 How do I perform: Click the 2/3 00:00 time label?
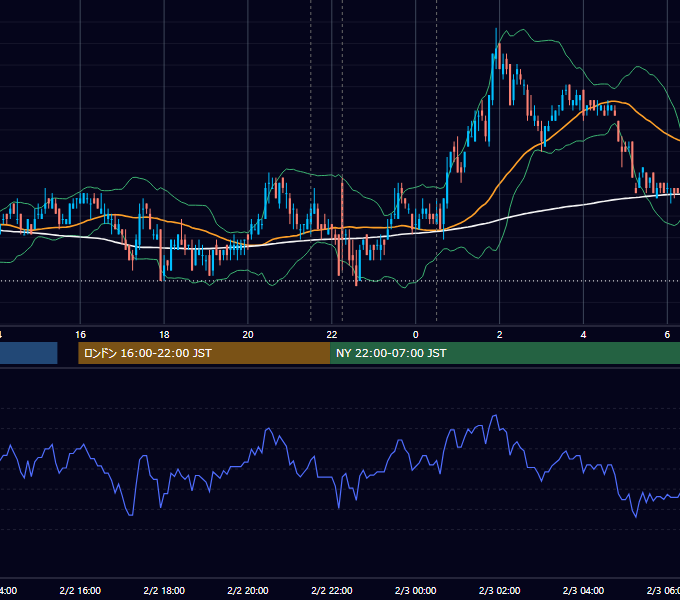(415, 590)
